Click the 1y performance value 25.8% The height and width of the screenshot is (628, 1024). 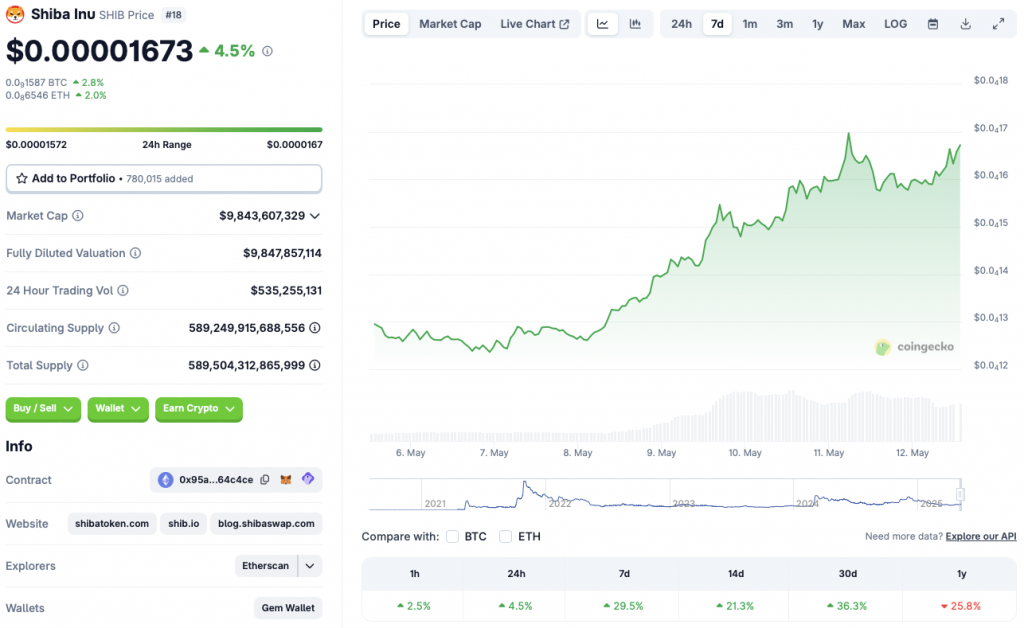[x=961, y=606]
